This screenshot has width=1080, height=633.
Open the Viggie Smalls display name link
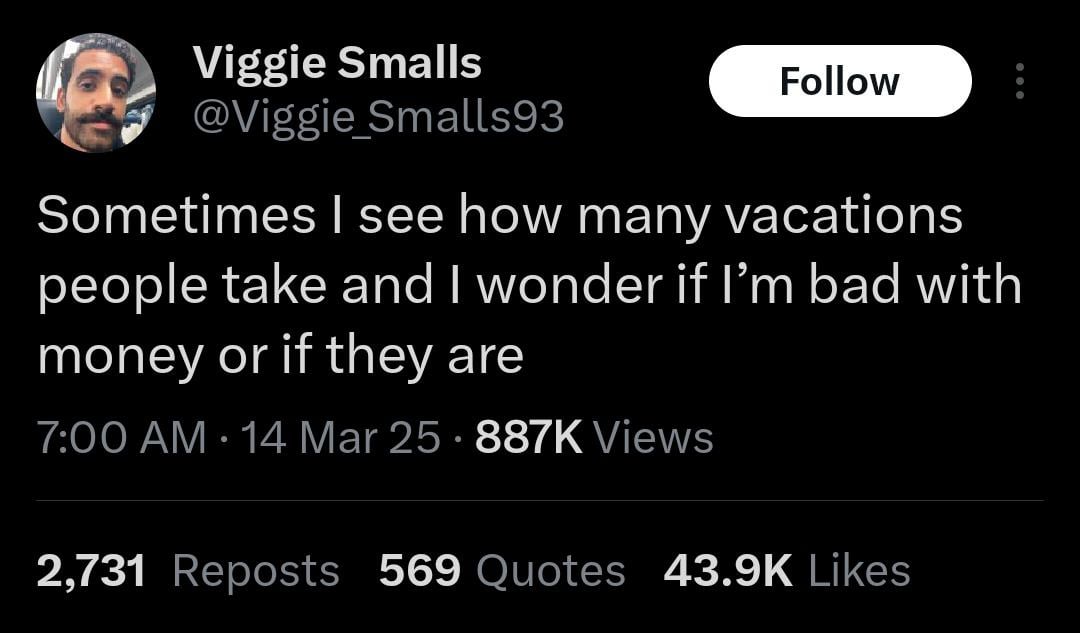click(337, 64)
